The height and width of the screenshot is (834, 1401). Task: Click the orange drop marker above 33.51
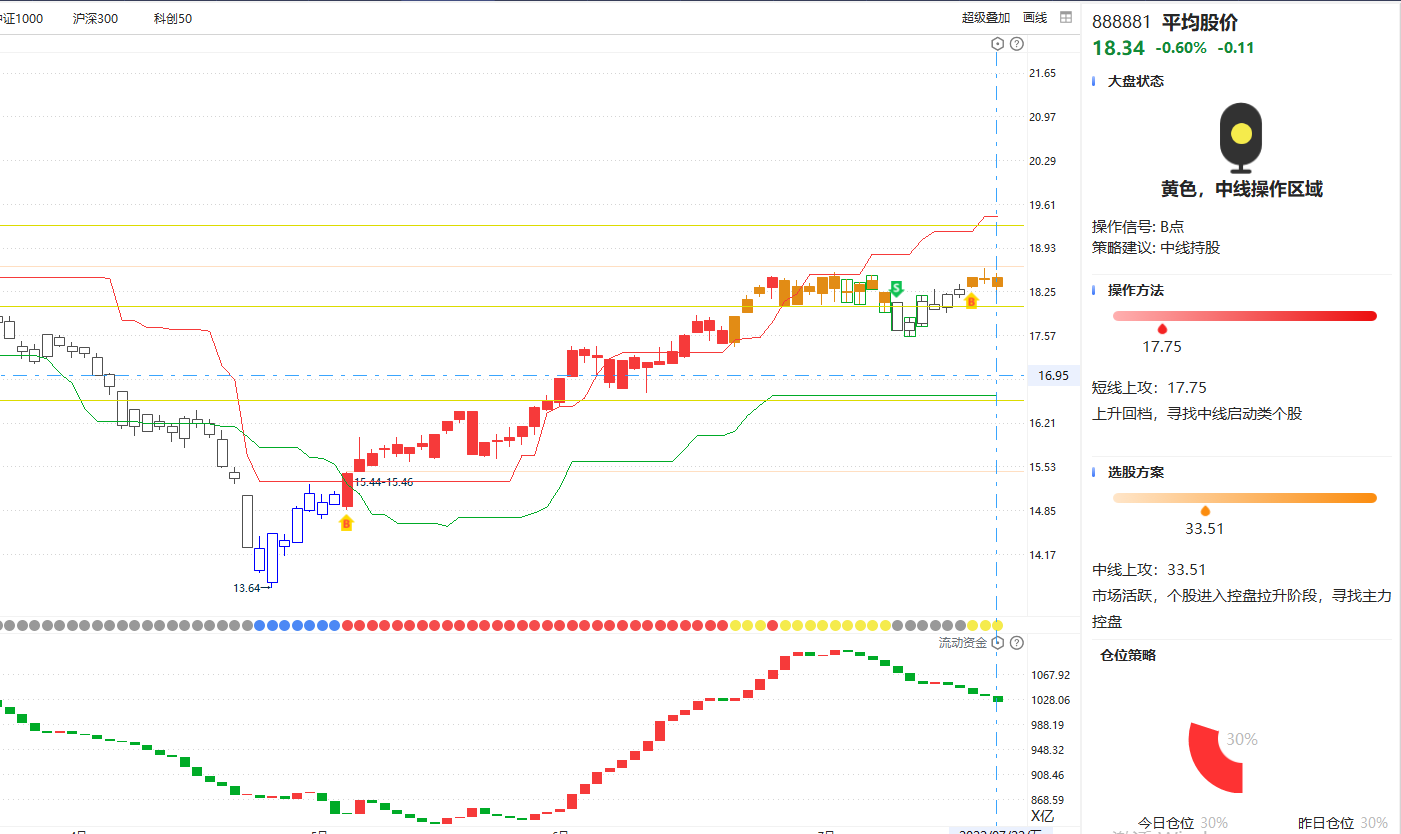click(1204, 511)
